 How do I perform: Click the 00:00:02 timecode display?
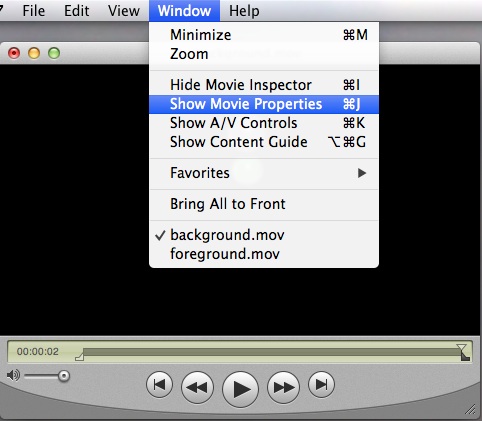point(38,352)
